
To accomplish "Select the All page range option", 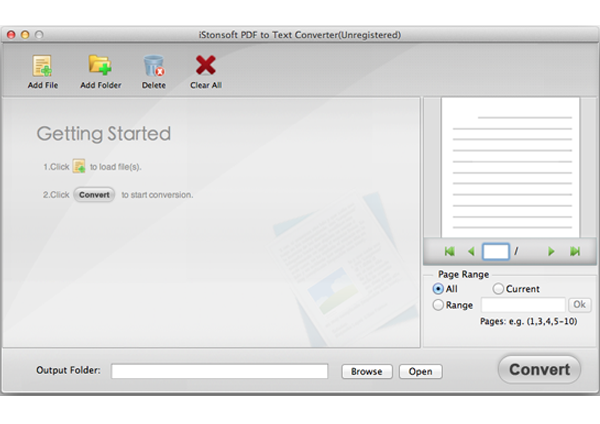I will pos(438,289).
